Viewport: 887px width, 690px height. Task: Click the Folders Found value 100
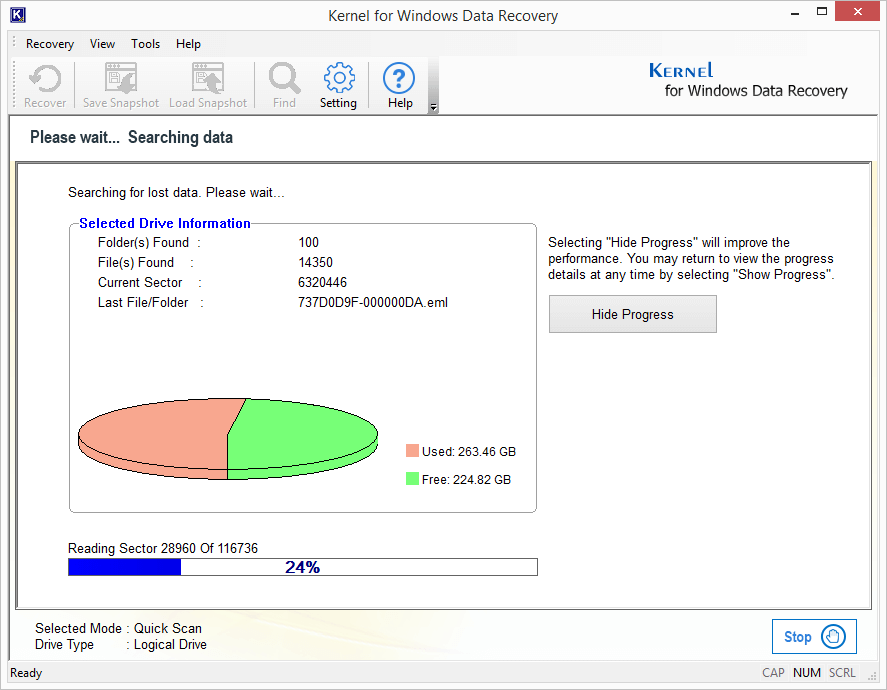click(309, 243)
